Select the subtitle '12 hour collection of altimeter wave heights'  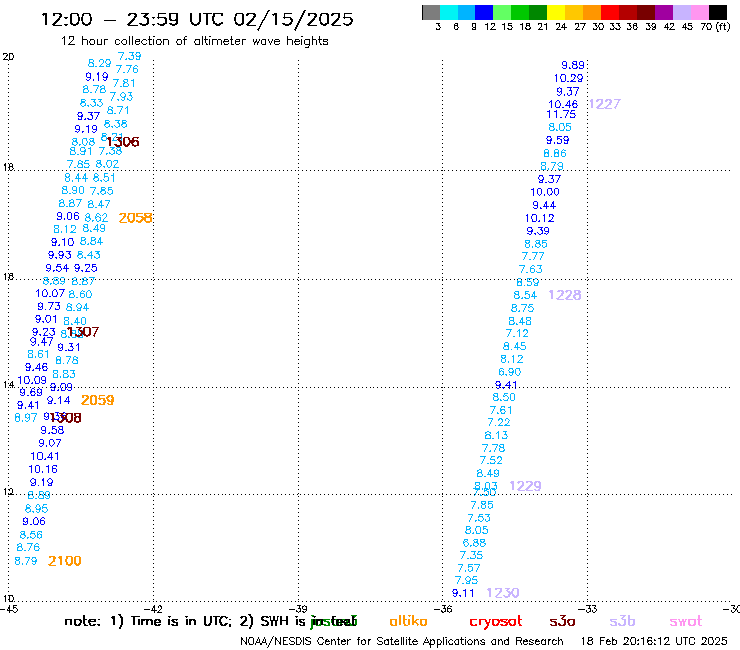click(x=194, y=41)
